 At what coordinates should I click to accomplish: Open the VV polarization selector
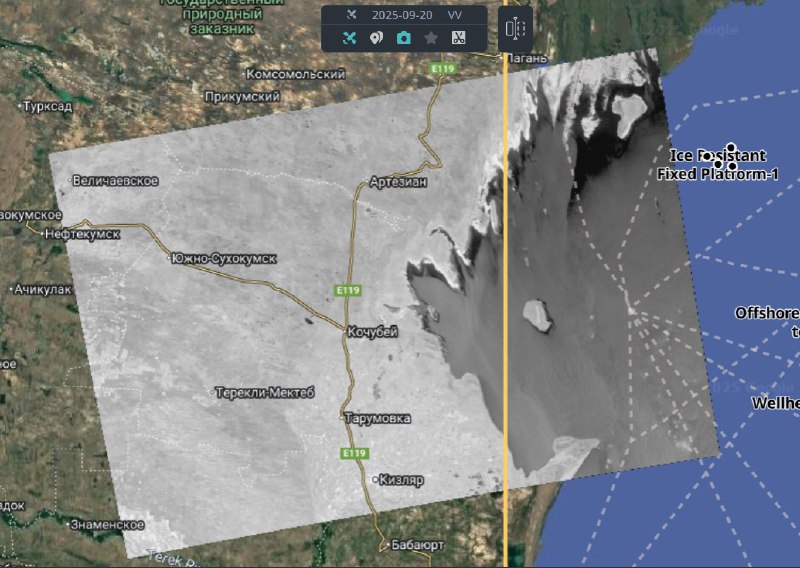pos(455,15)
